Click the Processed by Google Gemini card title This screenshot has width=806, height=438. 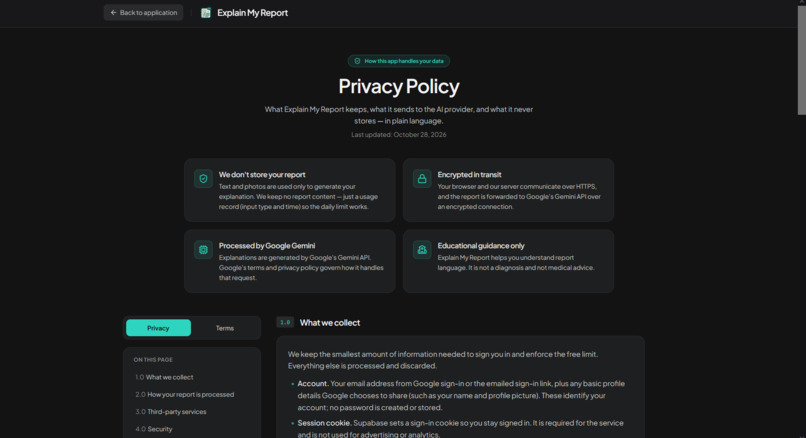tap(267, 246)
